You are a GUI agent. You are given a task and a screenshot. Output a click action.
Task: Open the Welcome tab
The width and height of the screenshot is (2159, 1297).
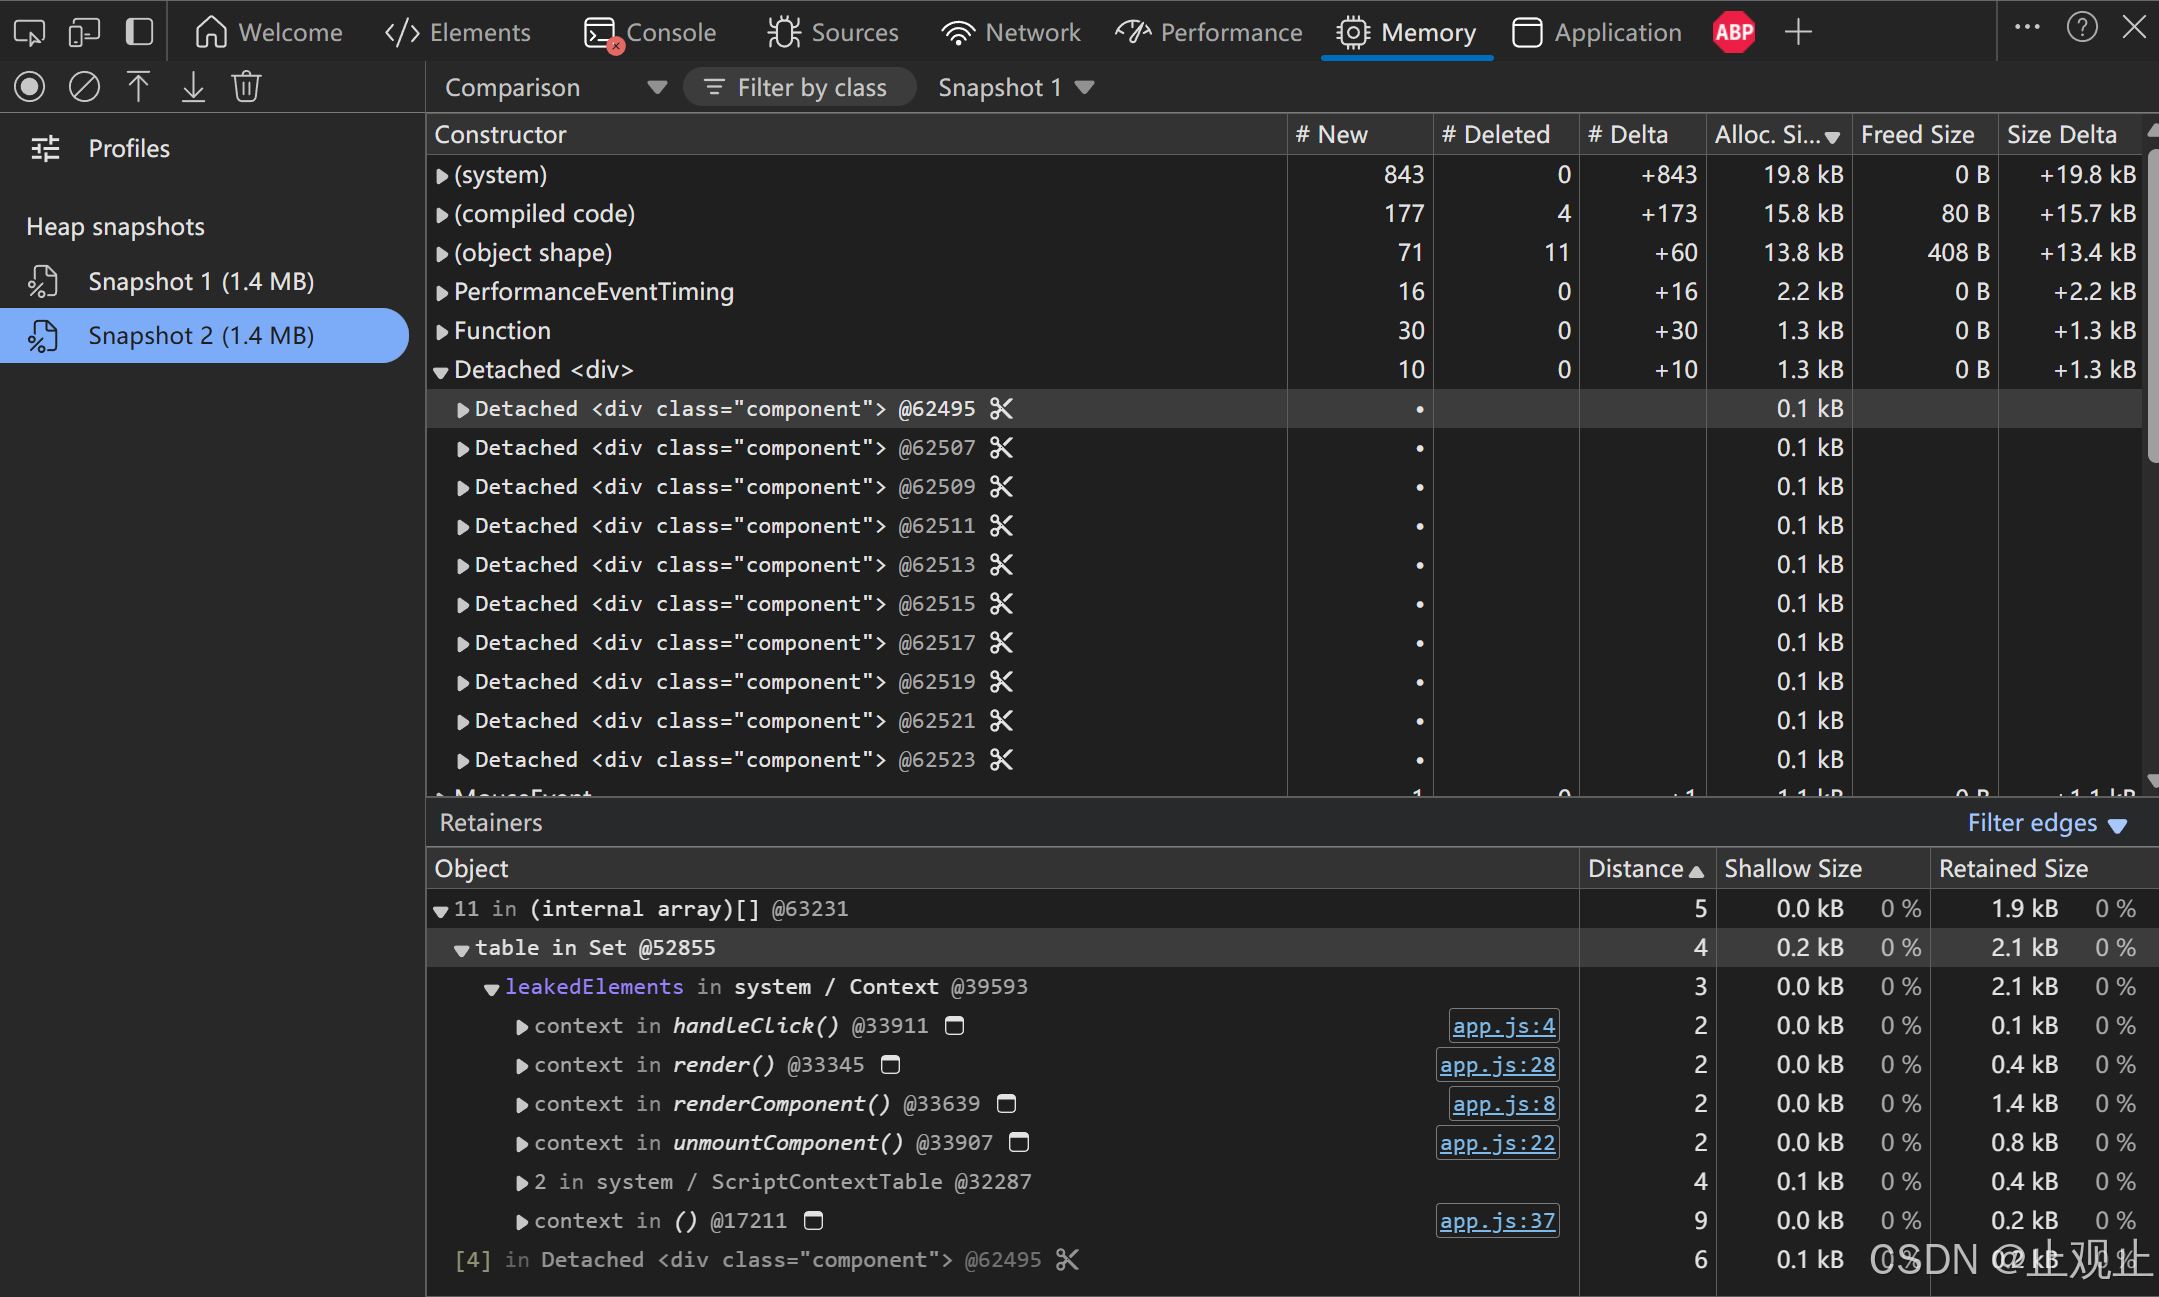268,33
